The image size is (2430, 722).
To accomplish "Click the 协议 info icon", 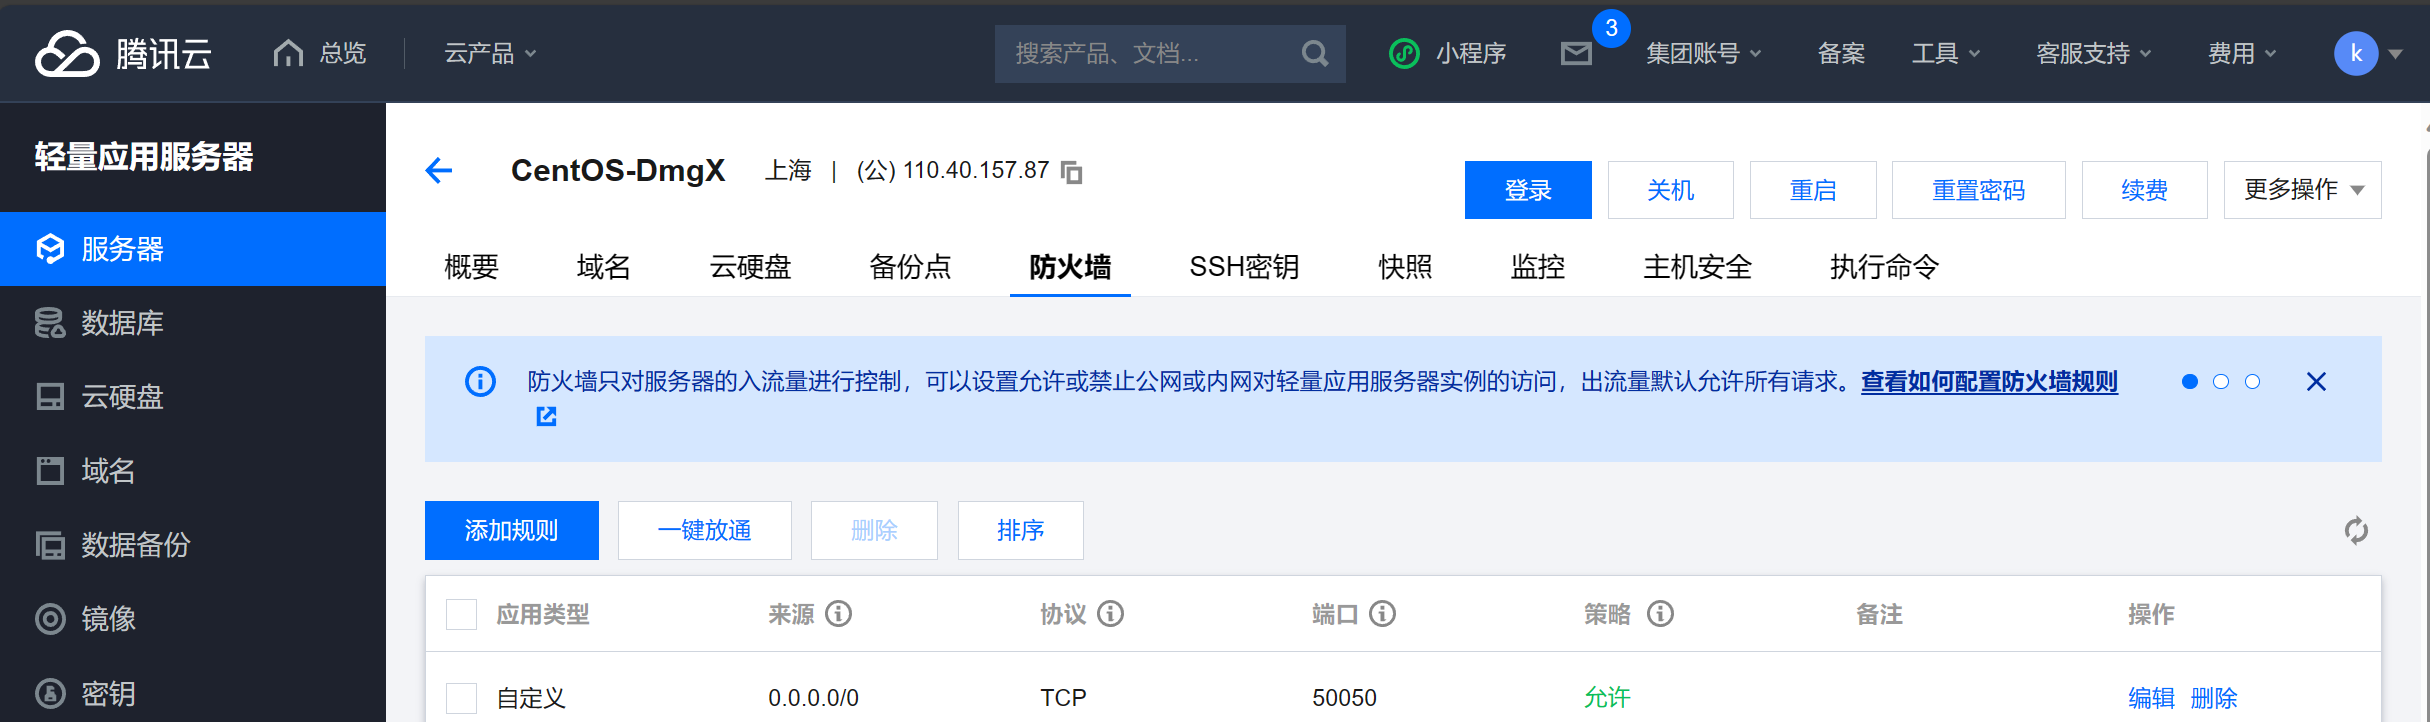I will click(1110, 613).
